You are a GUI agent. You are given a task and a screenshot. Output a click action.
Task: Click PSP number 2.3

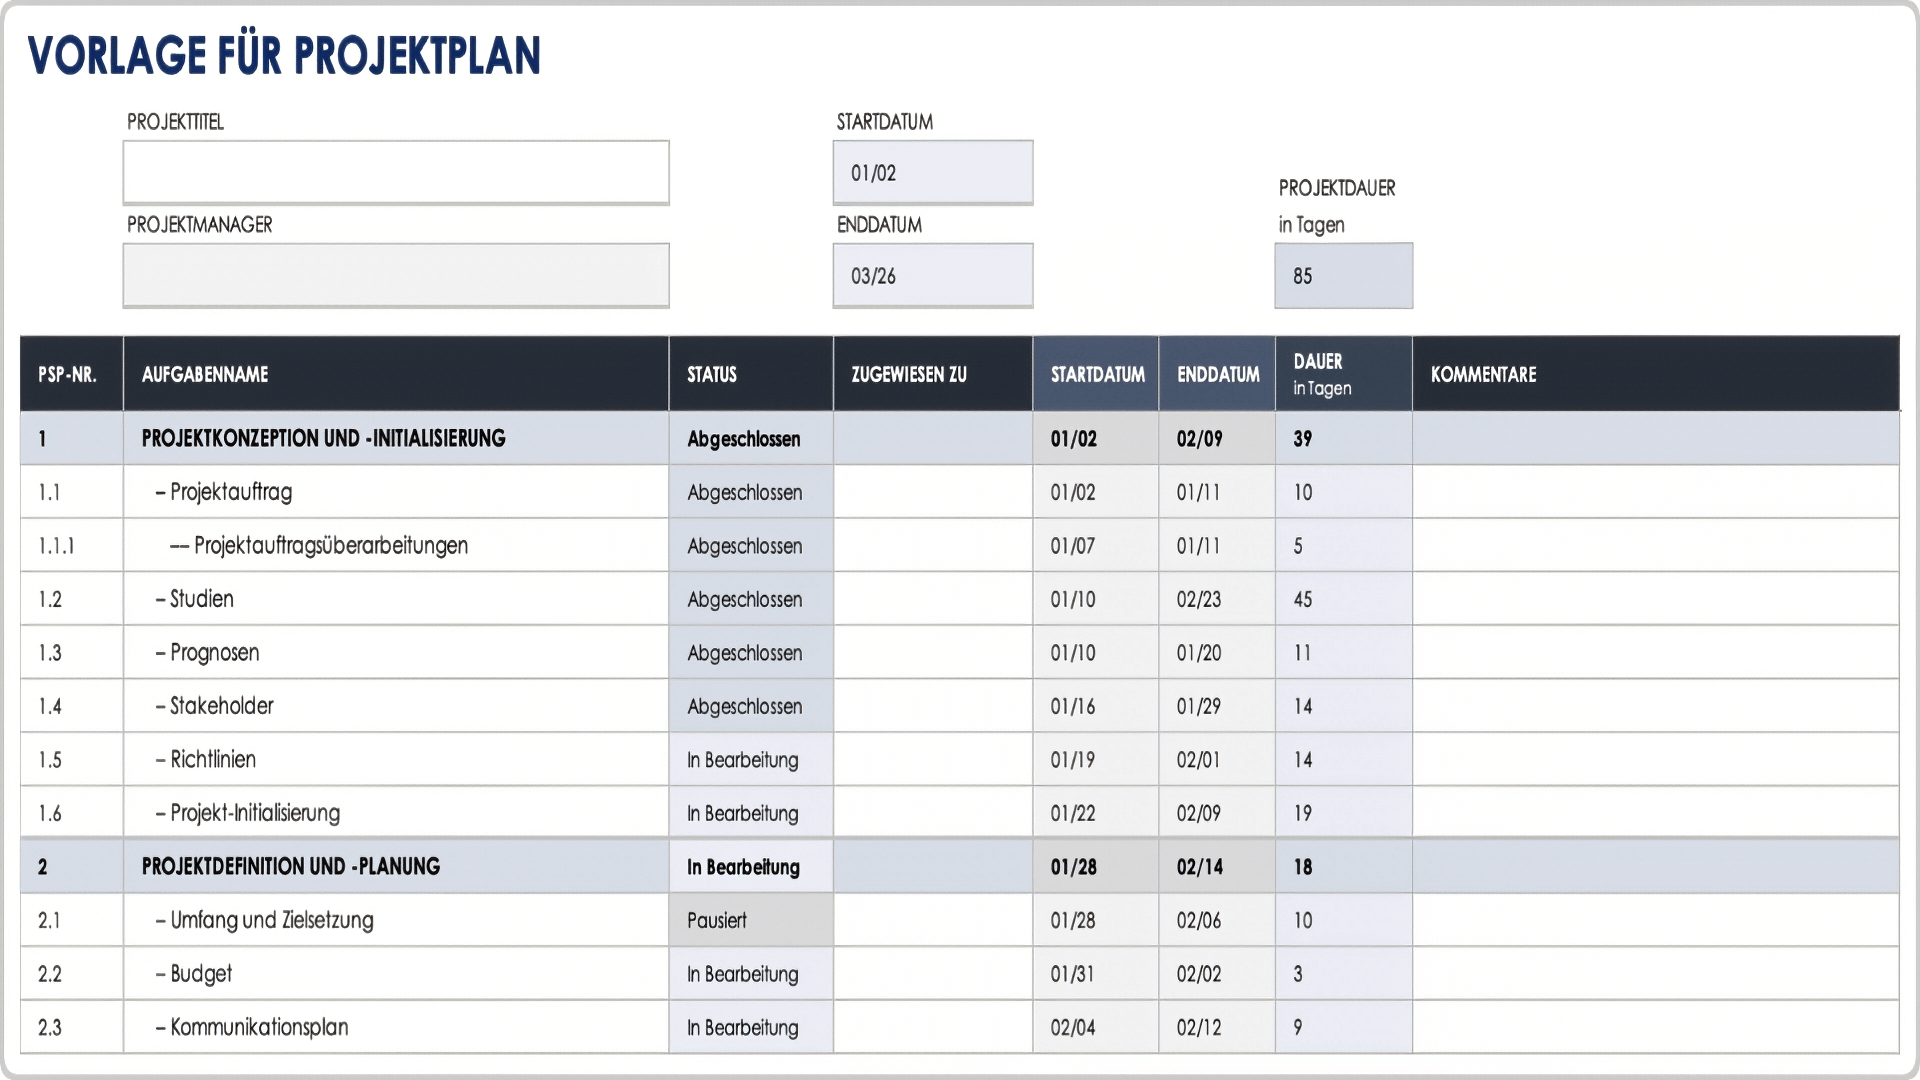pyautogui.click(x=71, y=1027)
